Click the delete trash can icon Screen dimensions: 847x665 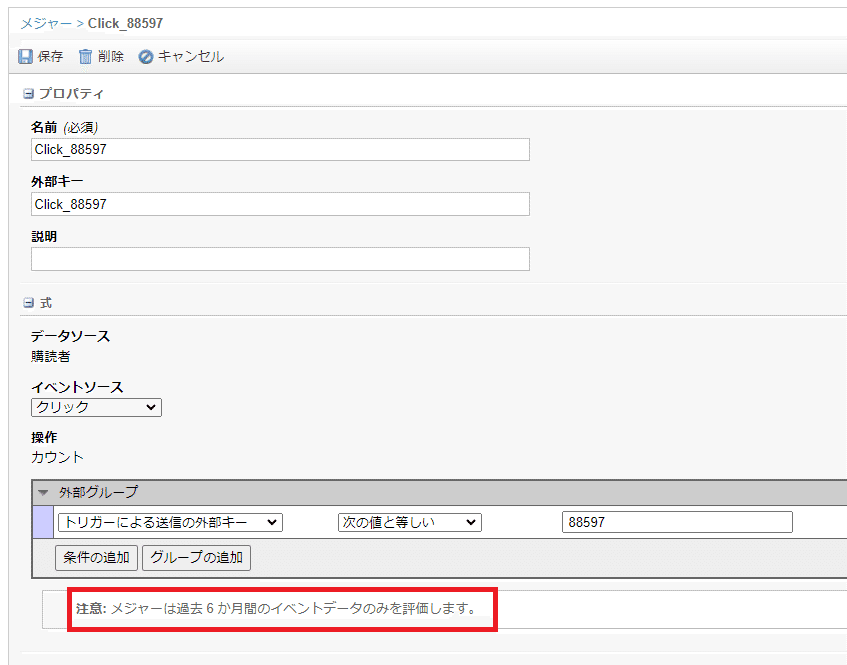tap(85, 56)
